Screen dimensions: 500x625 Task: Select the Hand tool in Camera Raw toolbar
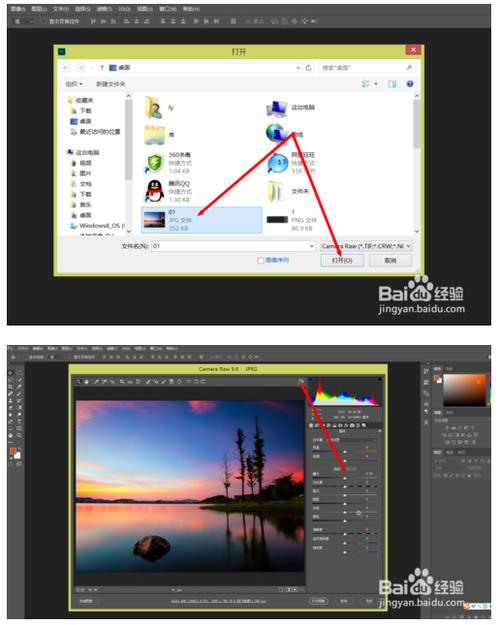point(86,381)
